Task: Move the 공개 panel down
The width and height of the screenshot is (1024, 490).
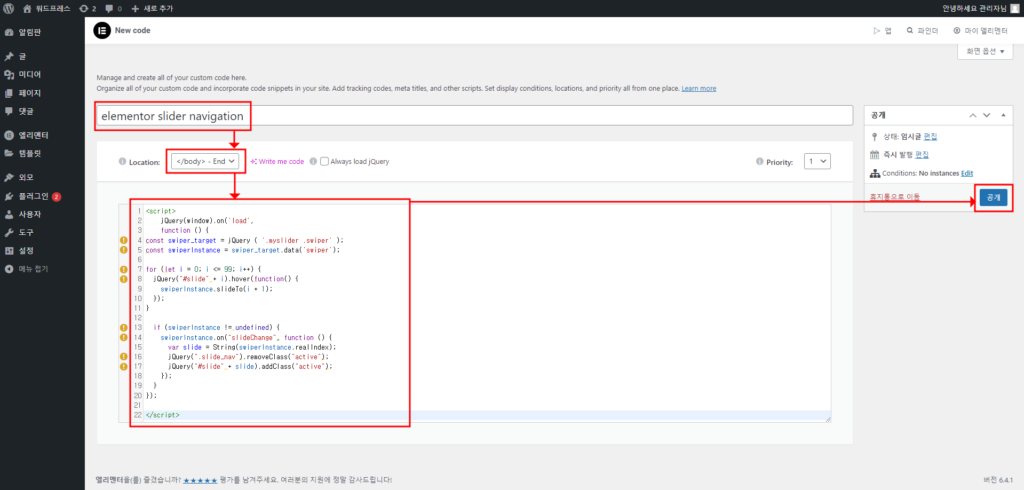Action: click(987, 115)
